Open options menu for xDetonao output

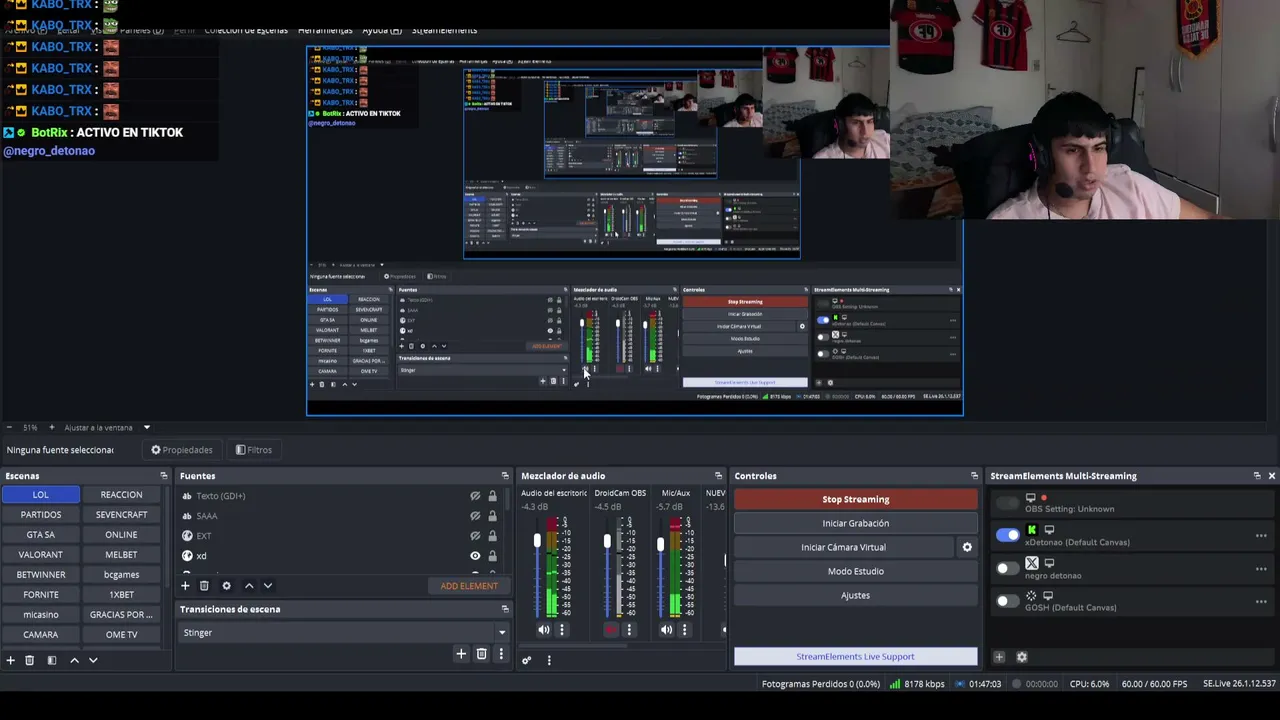tap(1261, 536)
